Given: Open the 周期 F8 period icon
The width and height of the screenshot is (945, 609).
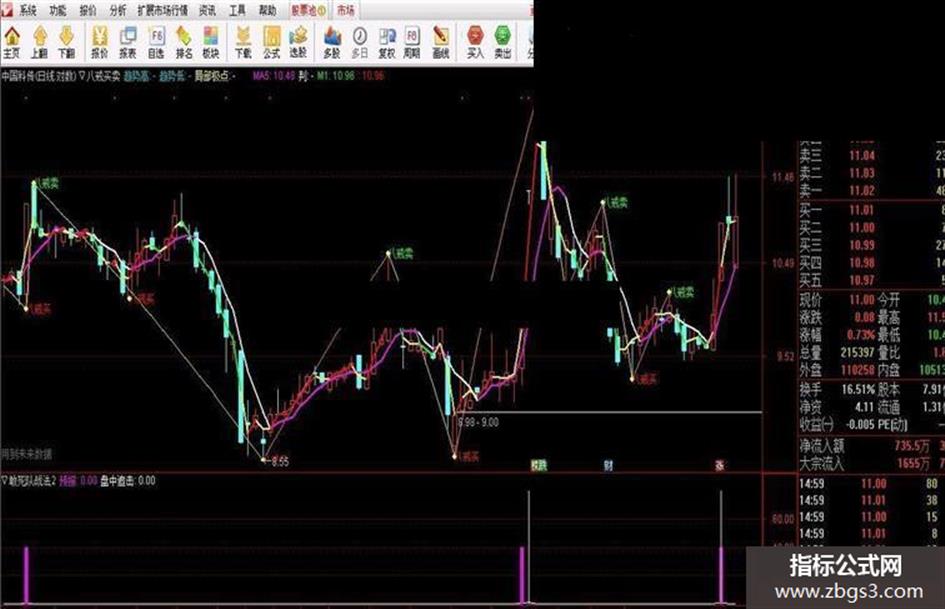Looking at the screenshot, I should (412, 43).
